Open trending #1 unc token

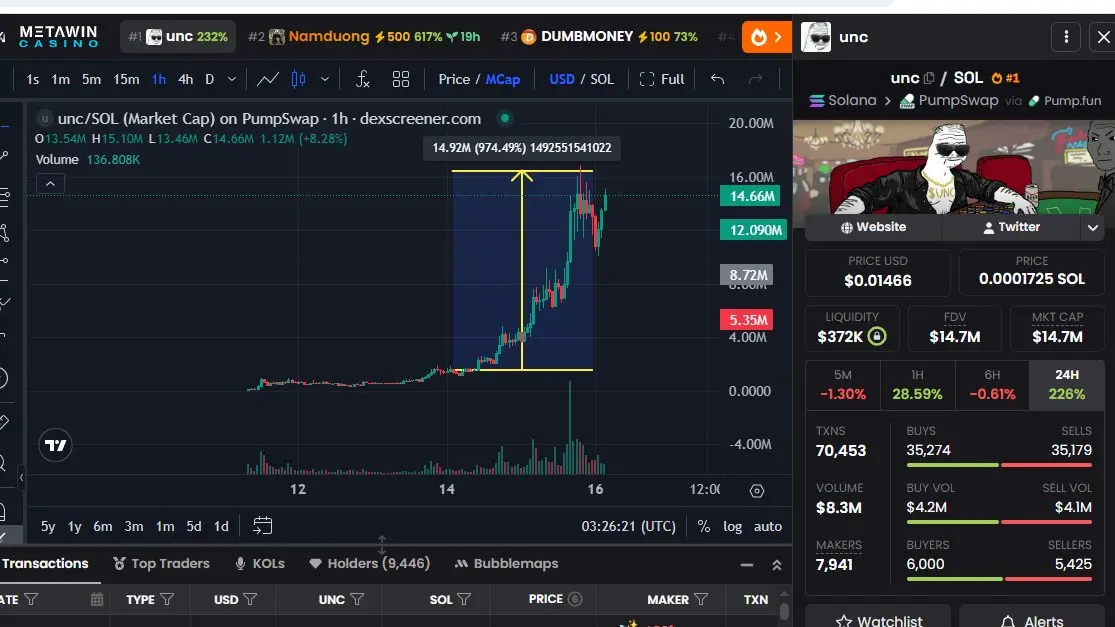[178, 37]
